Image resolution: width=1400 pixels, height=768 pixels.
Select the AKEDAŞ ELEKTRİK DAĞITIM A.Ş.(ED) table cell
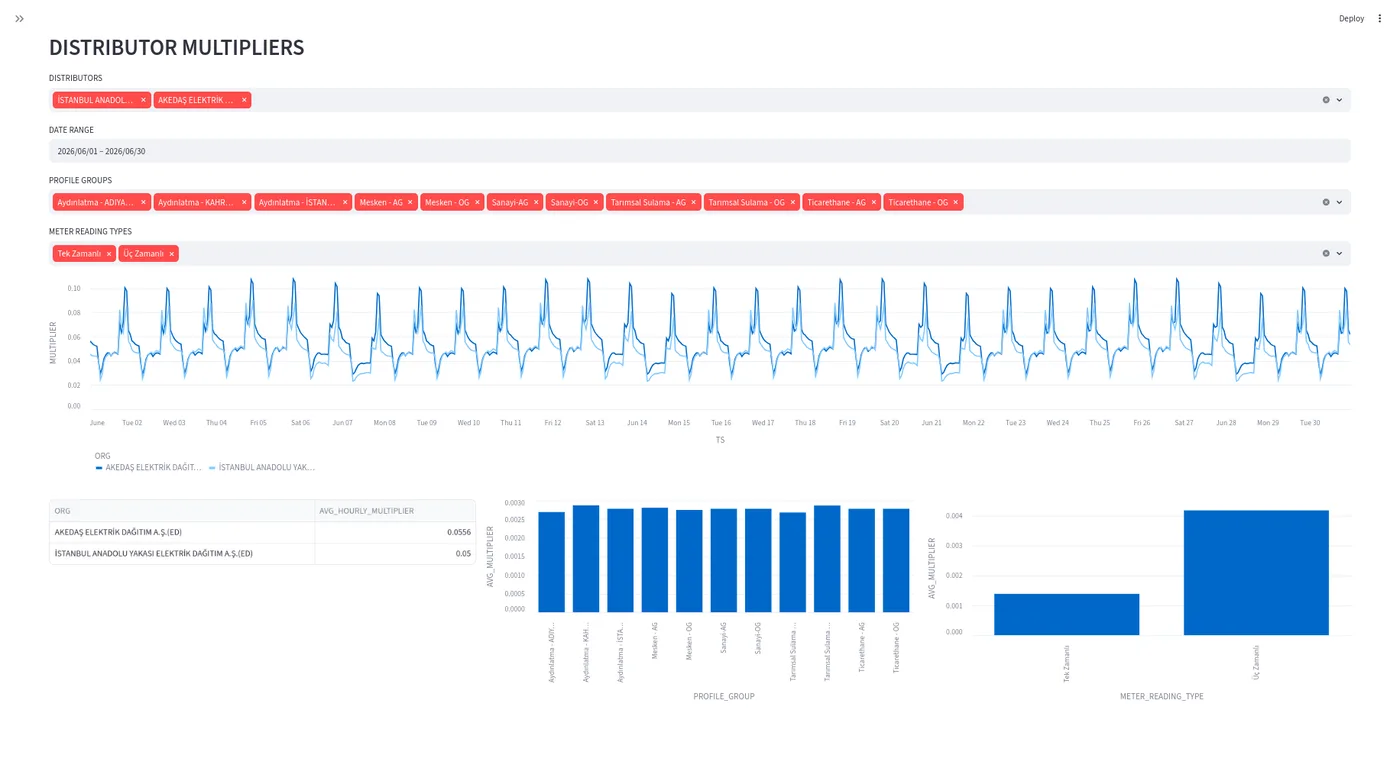click(x=182, y=532)
